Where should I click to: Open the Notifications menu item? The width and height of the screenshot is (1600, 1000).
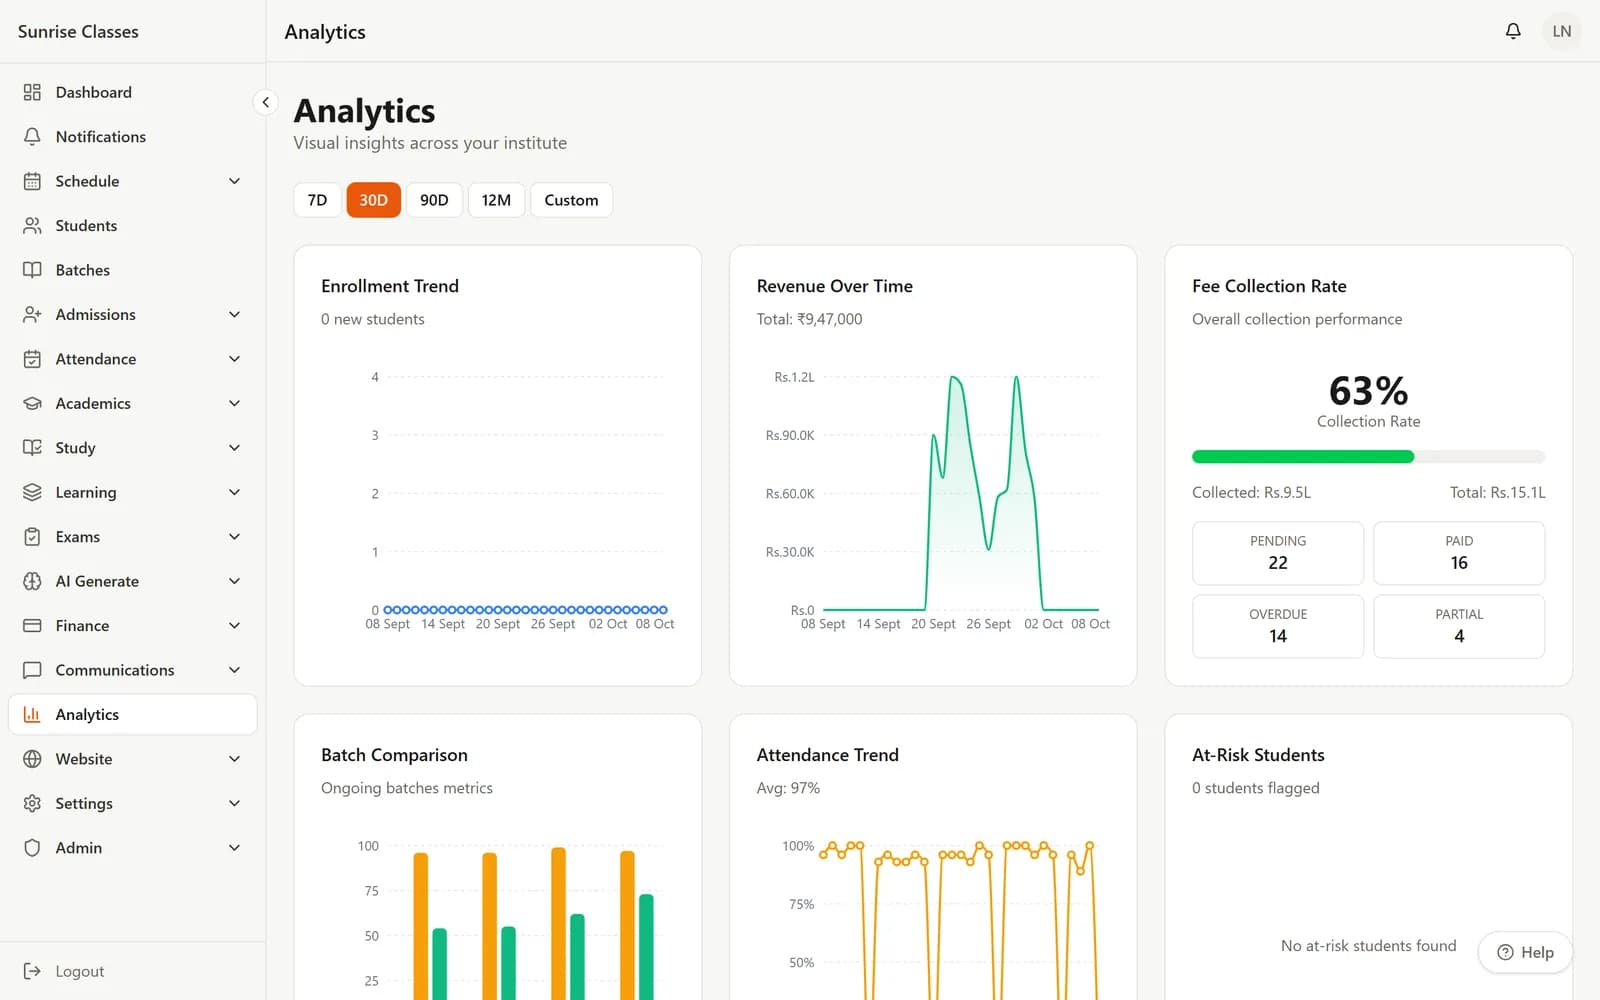pyautogui.click(x=133, y=137)
